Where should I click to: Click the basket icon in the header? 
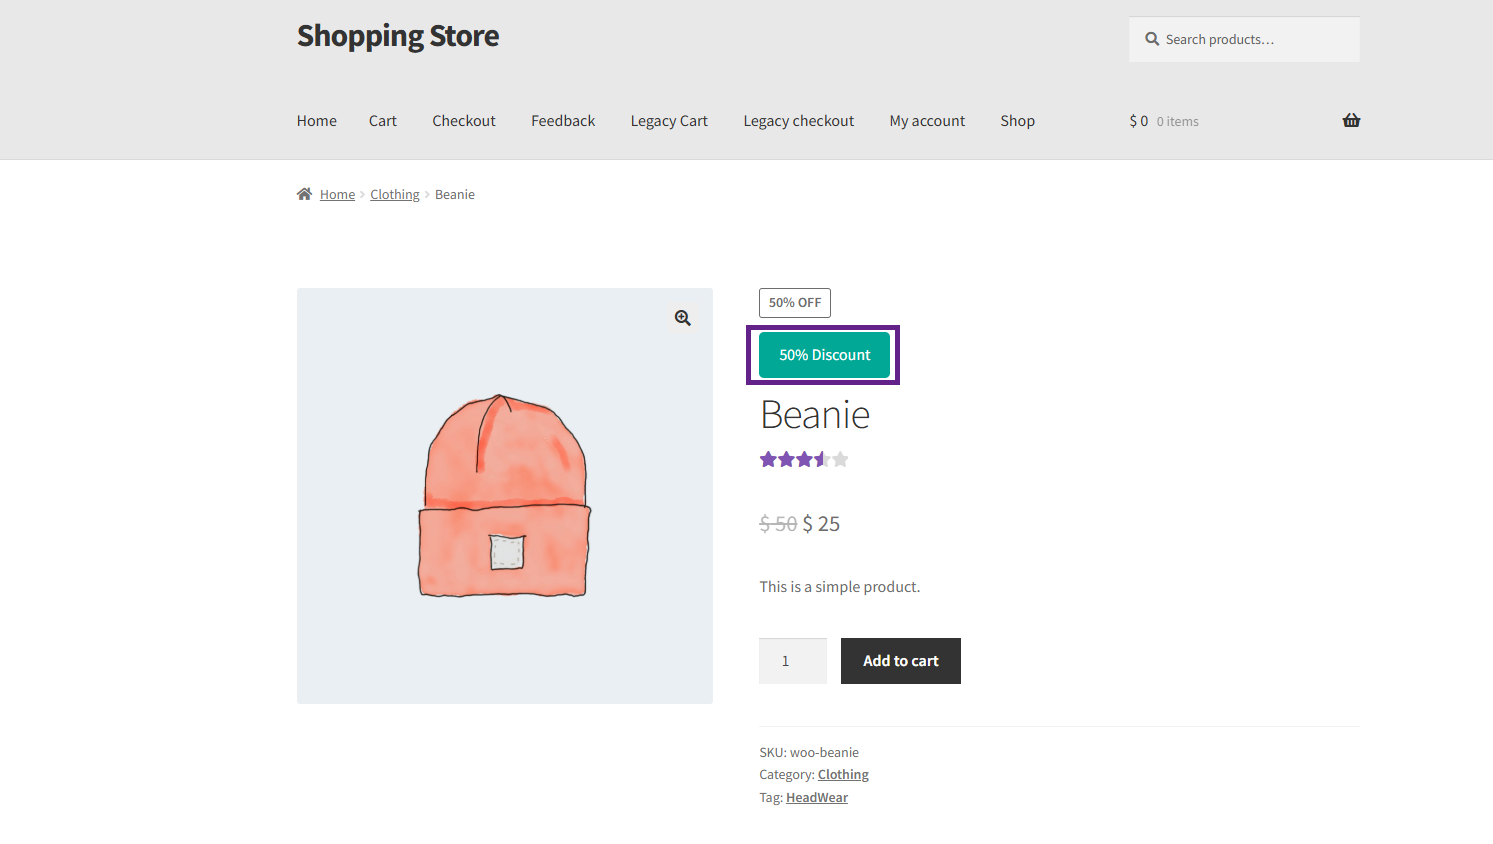[x=1351, y=120]
